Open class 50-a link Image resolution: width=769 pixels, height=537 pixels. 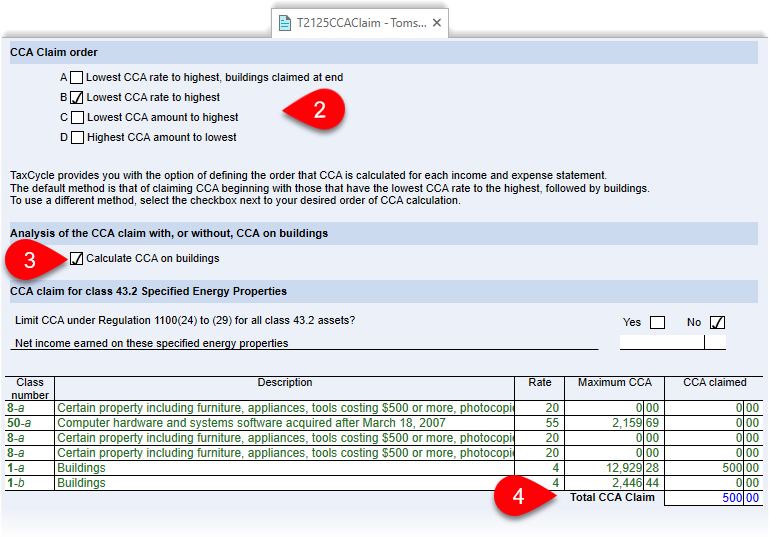point(19,423)
